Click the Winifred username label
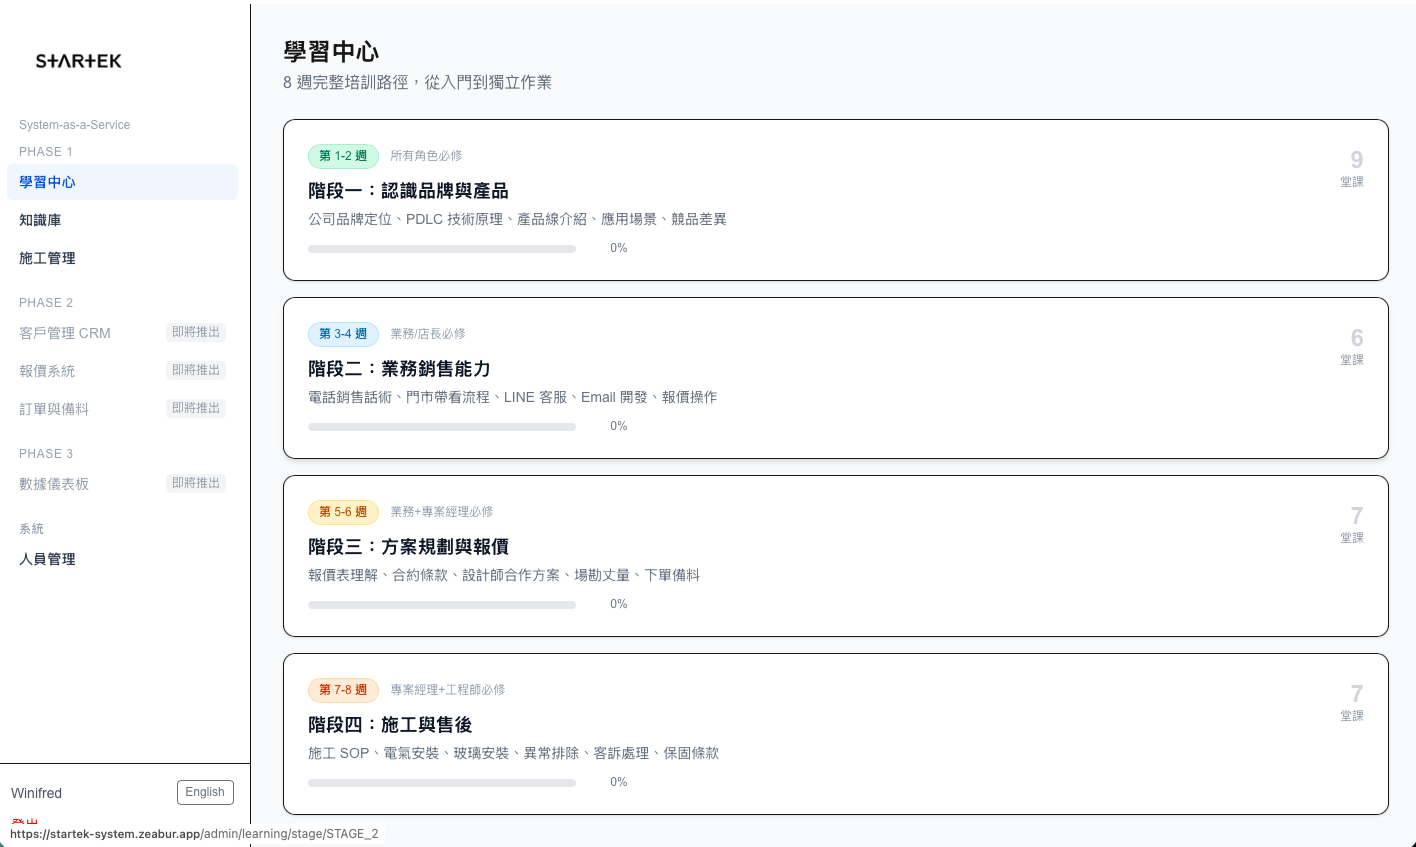Screen dimensions: 1416x847 pos(36,792)
